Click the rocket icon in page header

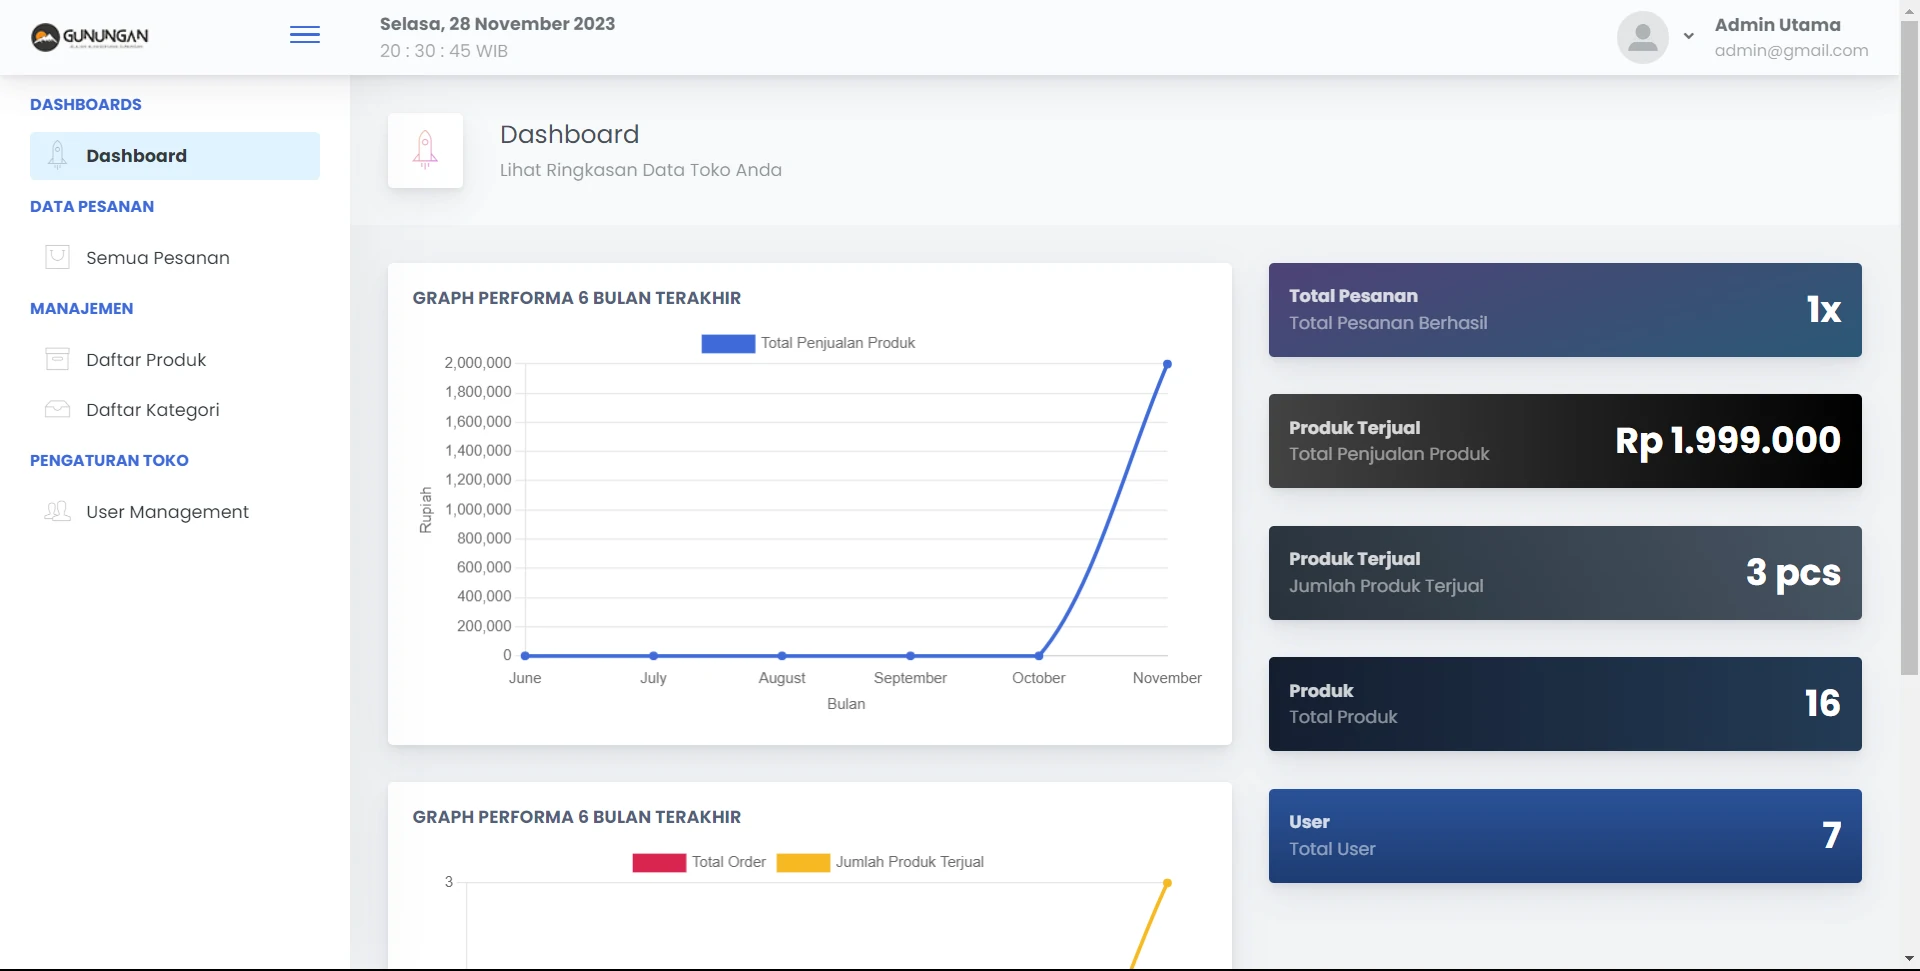pos(425,150)
